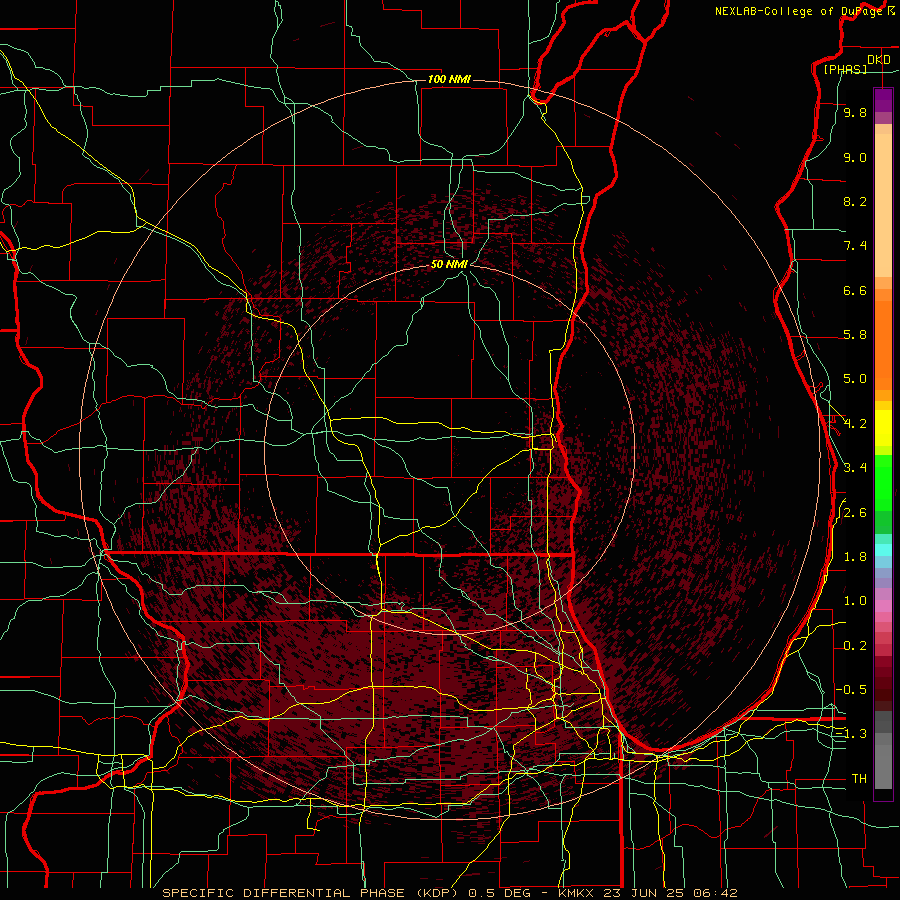The height and width of the screenshot is (900, 900).
Task: Click the 8.2 scale value
Action: [x=855, y=201]
